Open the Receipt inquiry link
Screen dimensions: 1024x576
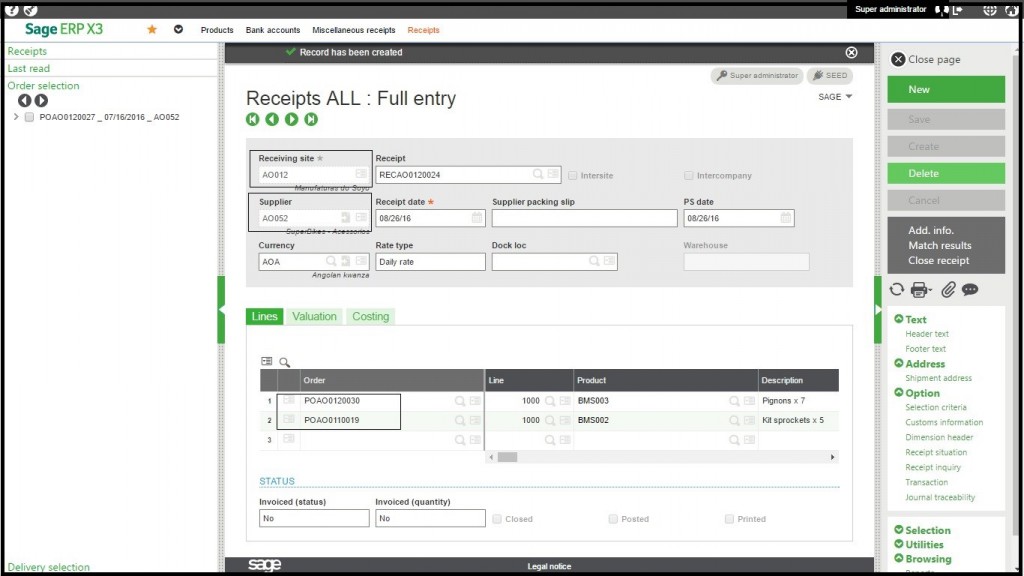coord(933,468)
